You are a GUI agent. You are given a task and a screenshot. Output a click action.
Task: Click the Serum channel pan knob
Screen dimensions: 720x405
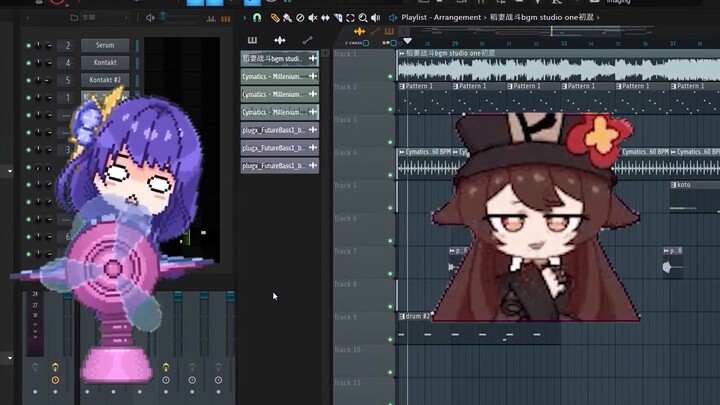(x=39, y=45)
